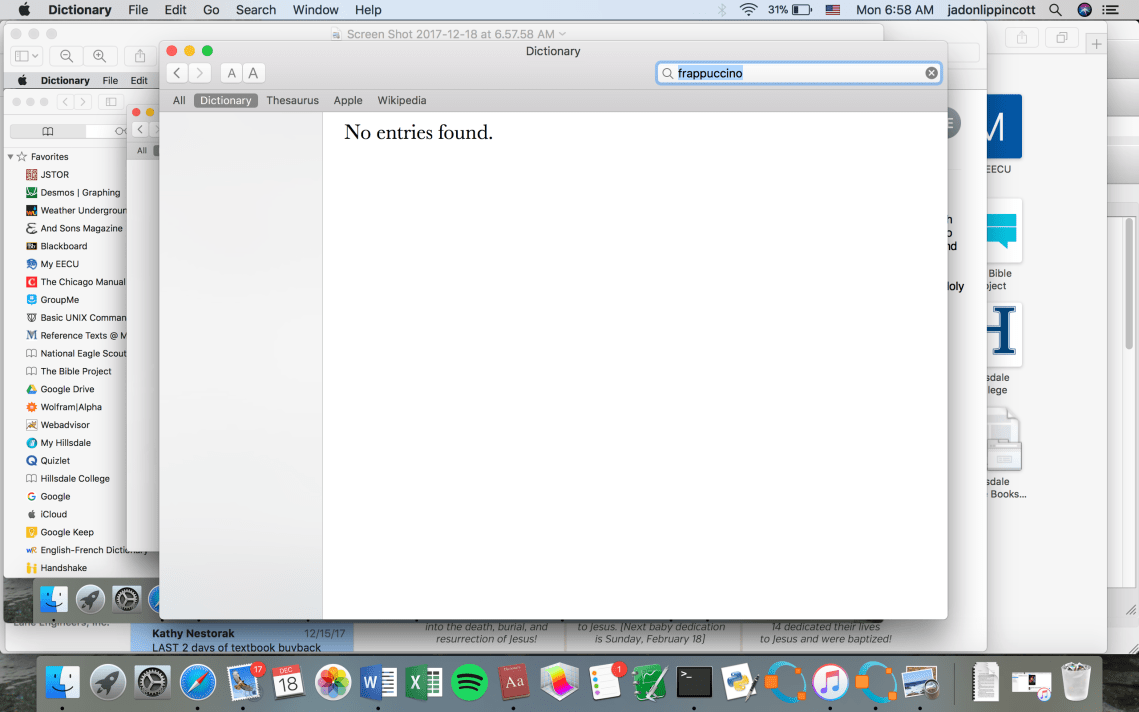Click the zoom in magnifier in Preview
1139x712 pixels.
(x=99, y=56)
